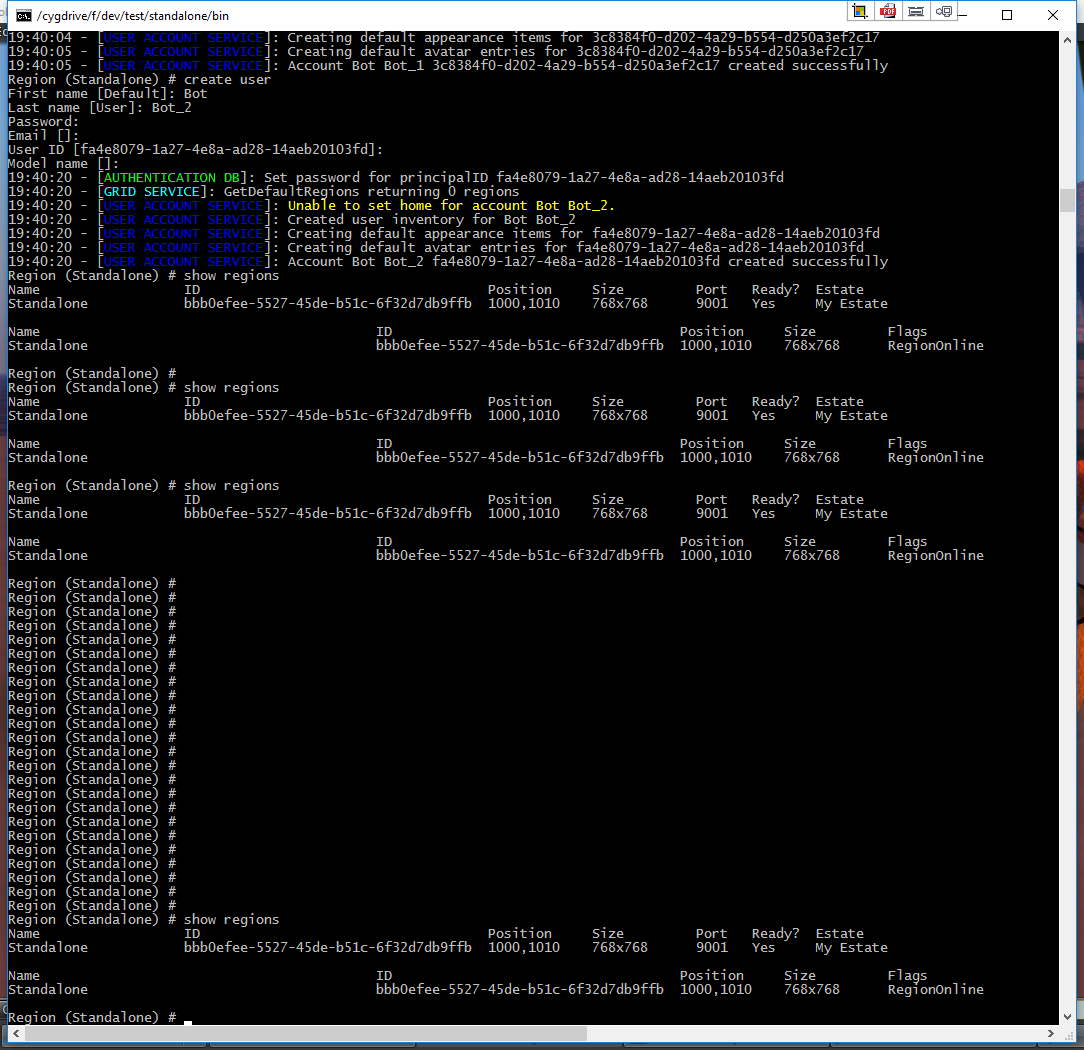Image resolution: width=1084 pixels, height=1050 pixels.
Task: Click the window title /cygdrive/f/dev/test/standalone/bin
Action: coord(133,16)
